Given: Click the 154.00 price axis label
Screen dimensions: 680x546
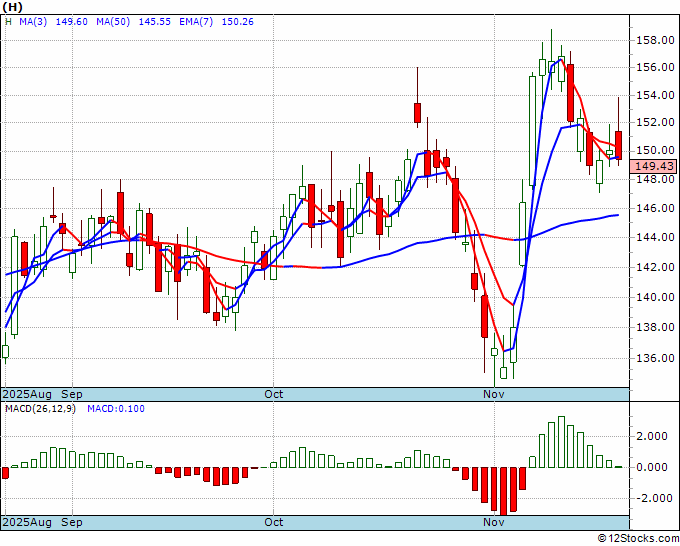Looking at the screenshot, I should [655, 95].
